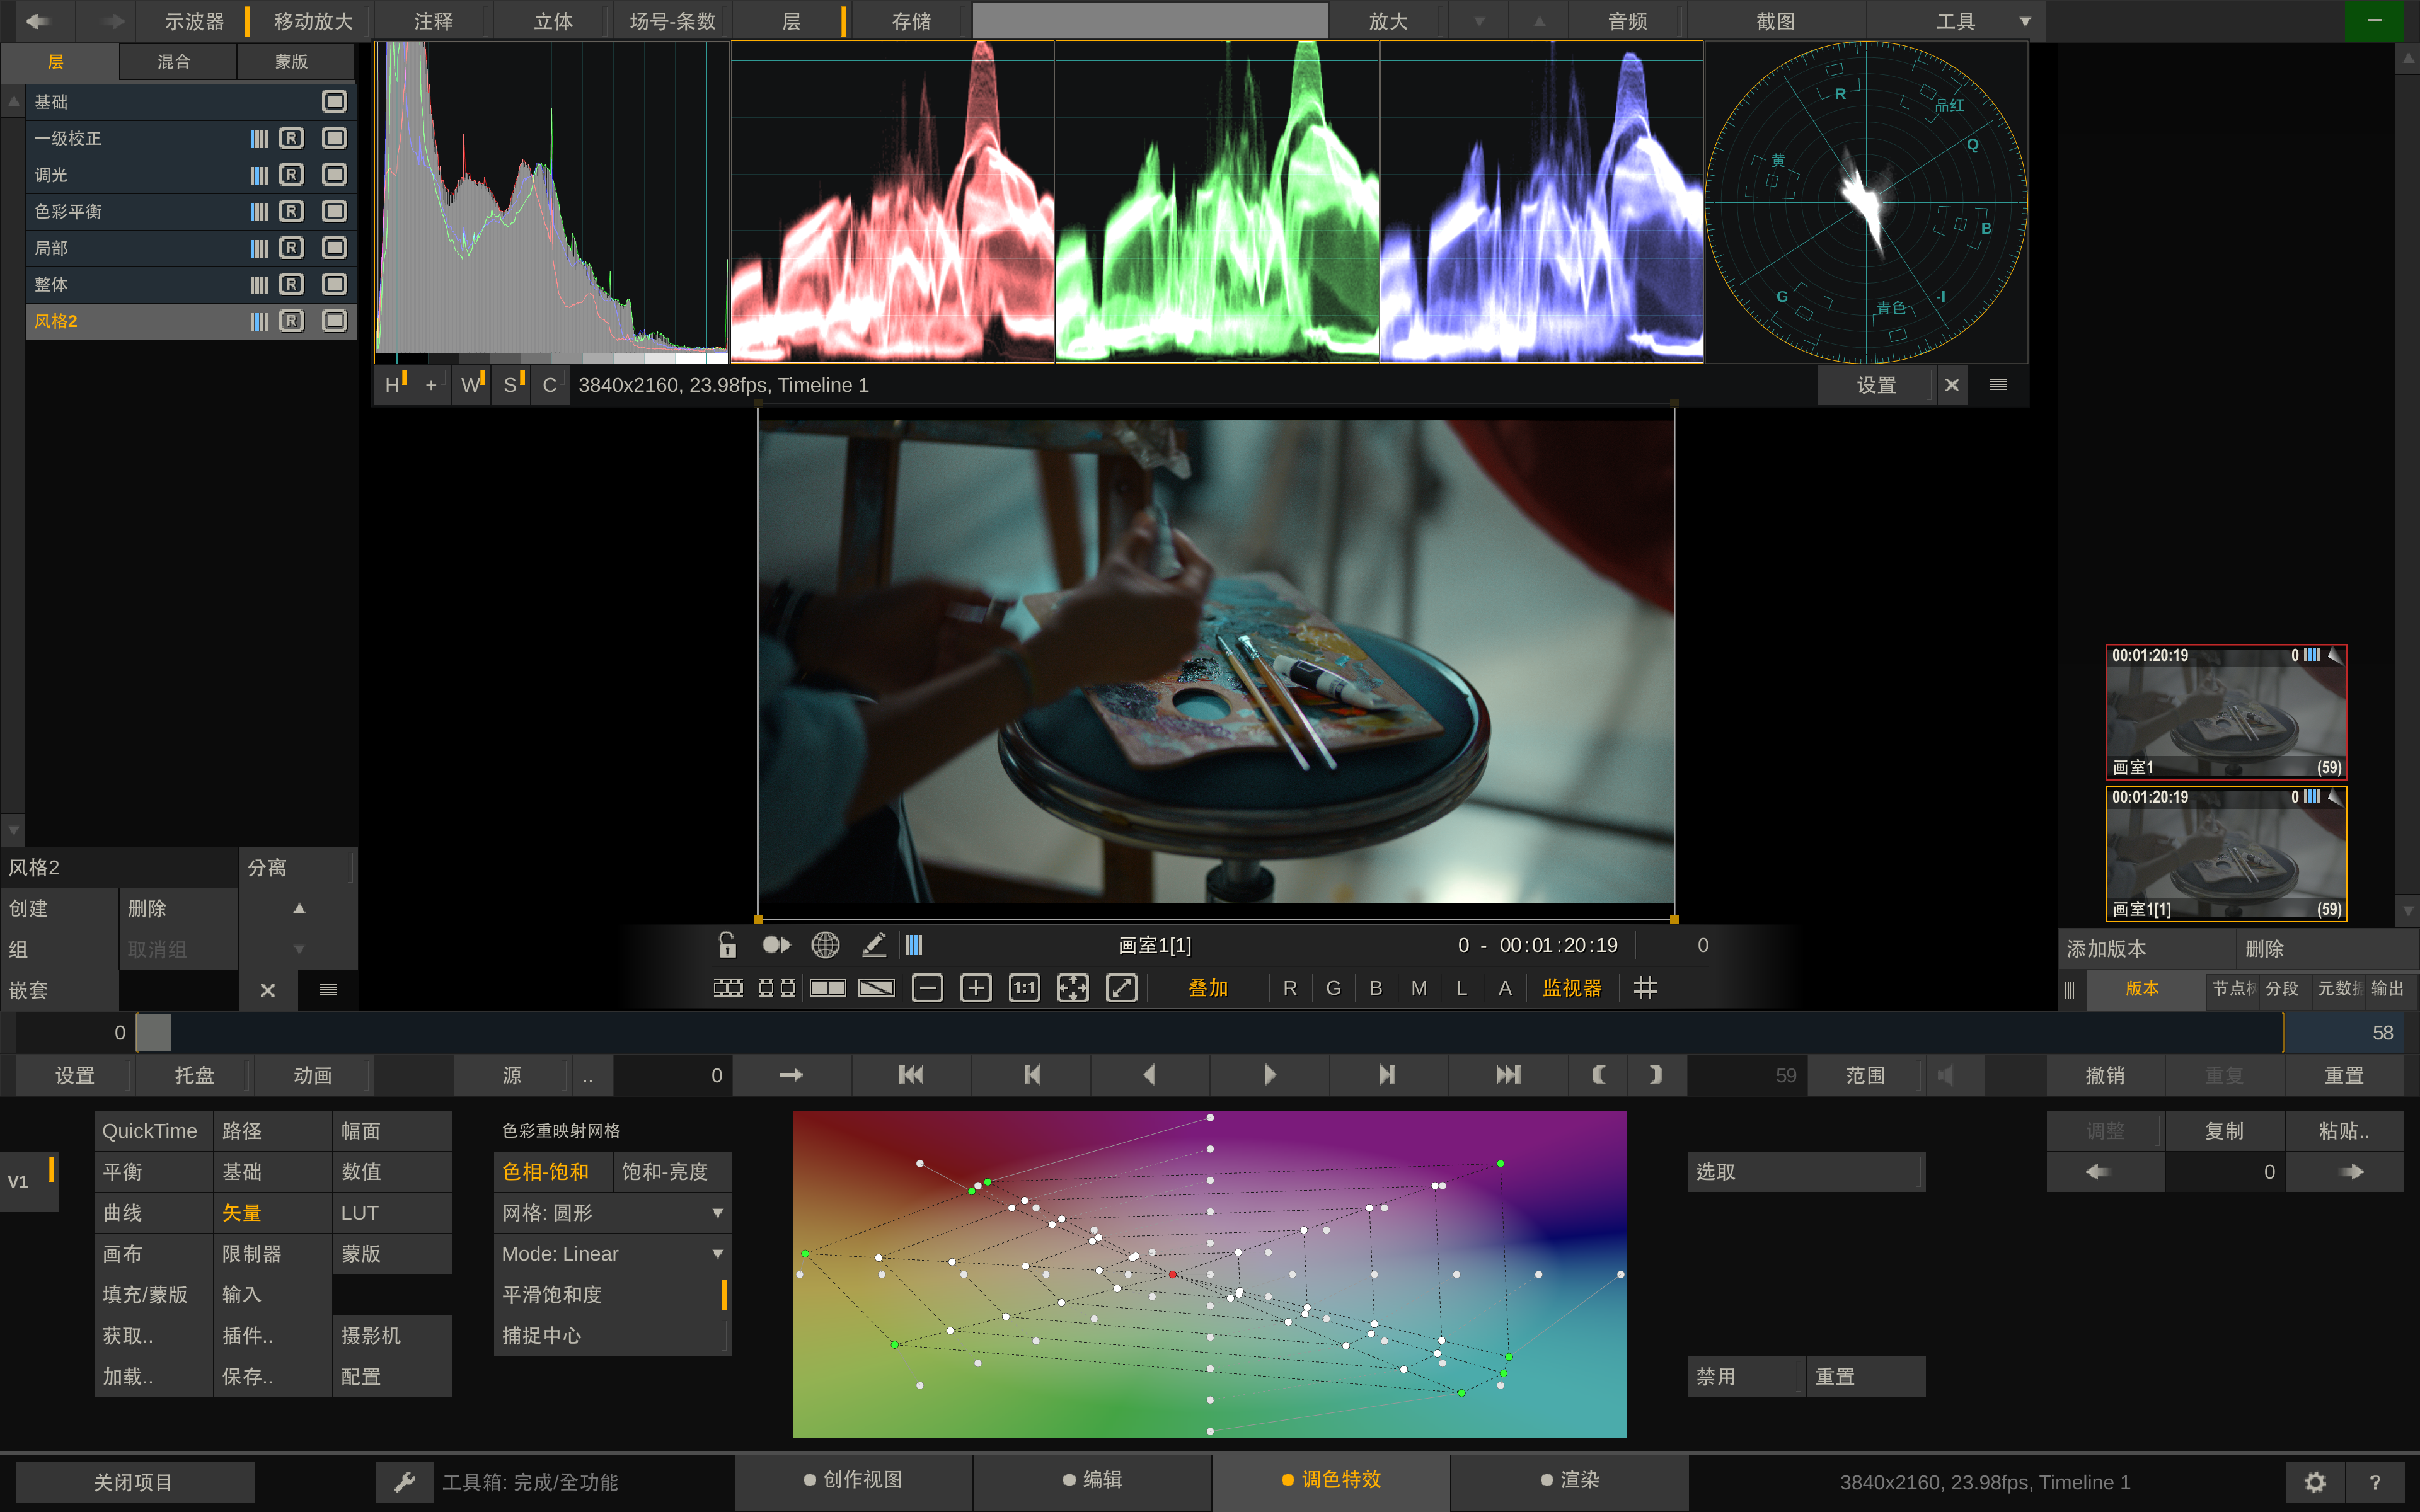This screenshot has height=1512, width=2420.
Task: Click the timeline scrubber handle
Action: coord(153,1033)
